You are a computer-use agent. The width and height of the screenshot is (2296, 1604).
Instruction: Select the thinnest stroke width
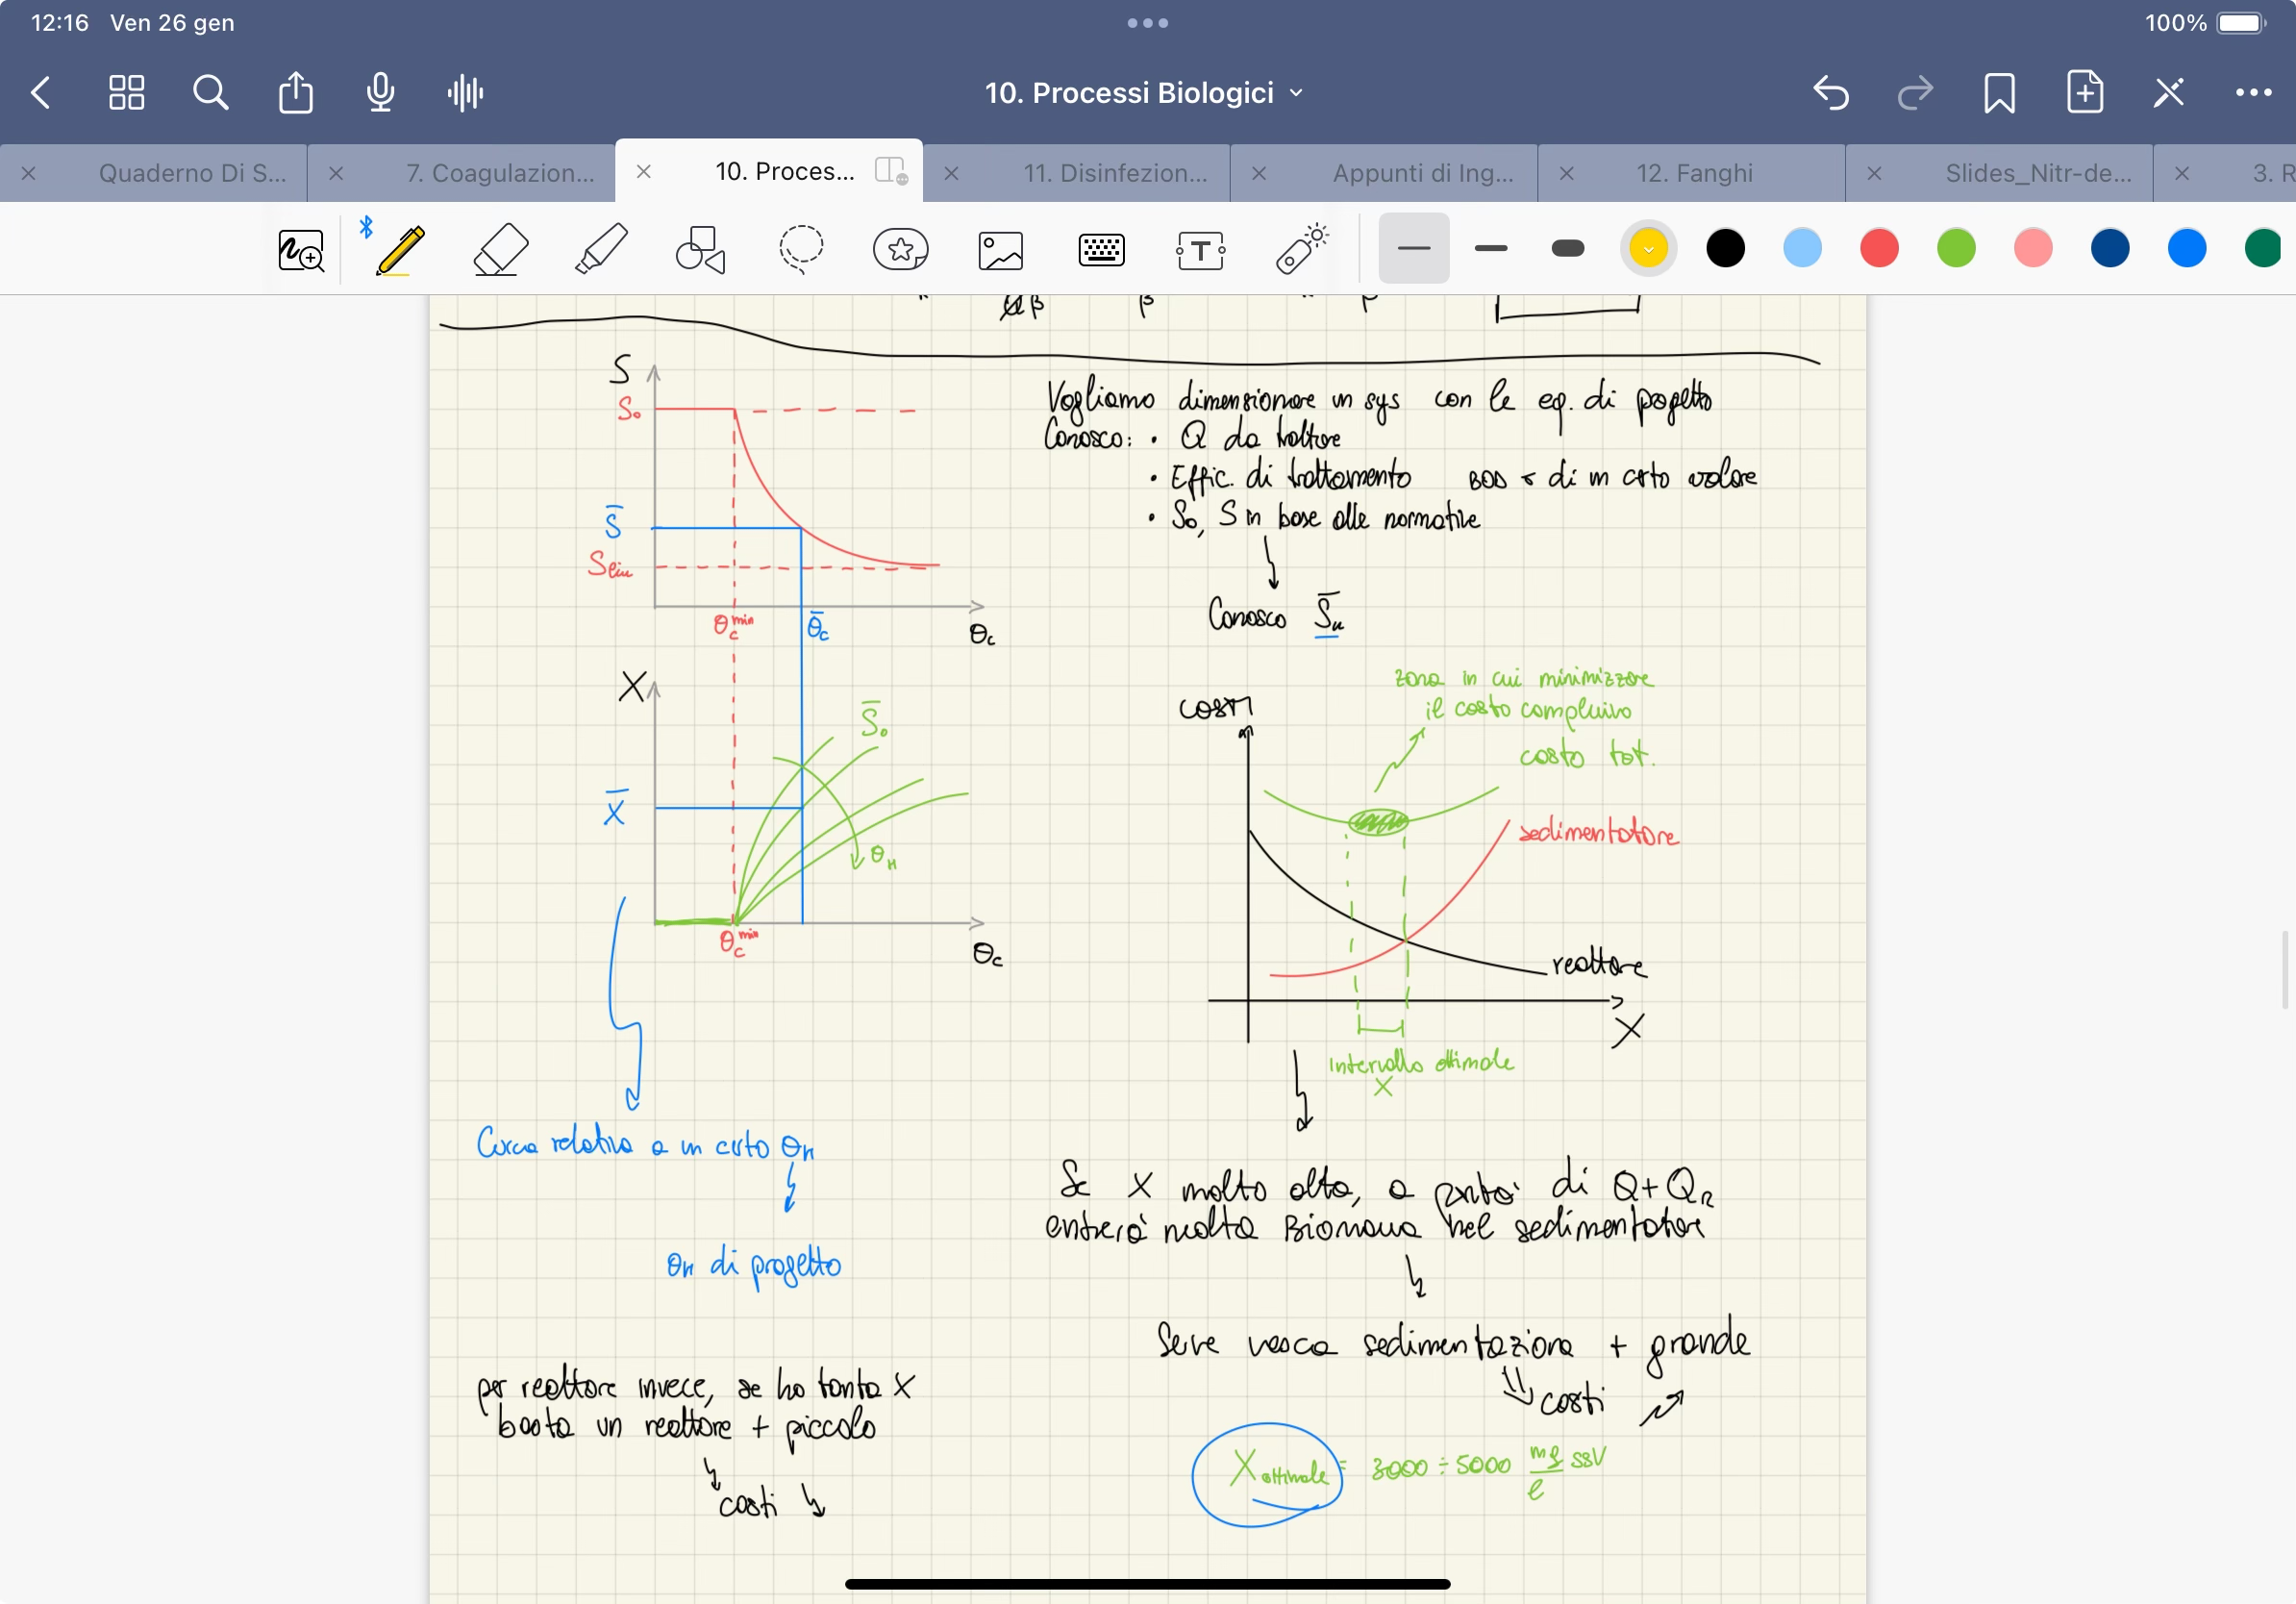1413,248
